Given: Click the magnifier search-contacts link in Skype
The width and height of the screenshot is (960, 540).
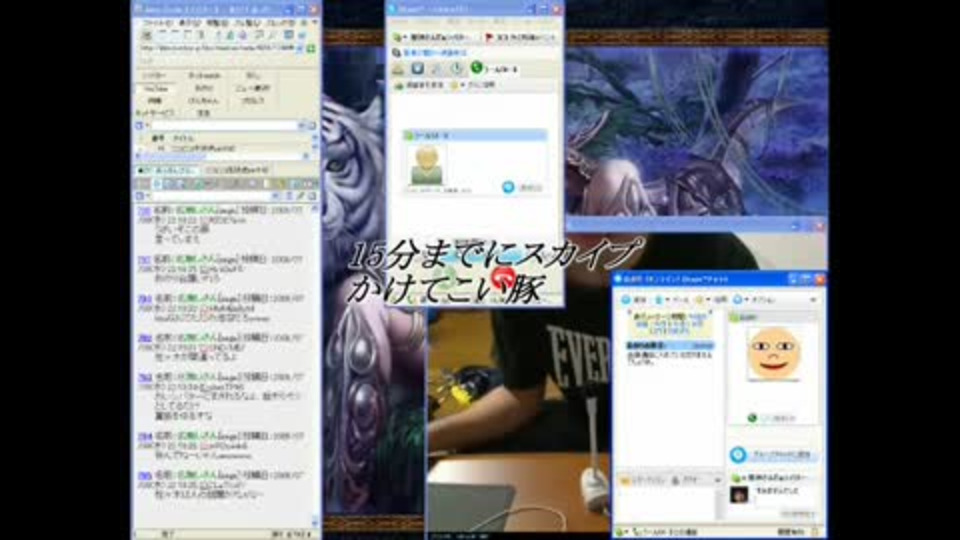Looking at the screenshot, I should pyautogui.click(x=429, y=53).
